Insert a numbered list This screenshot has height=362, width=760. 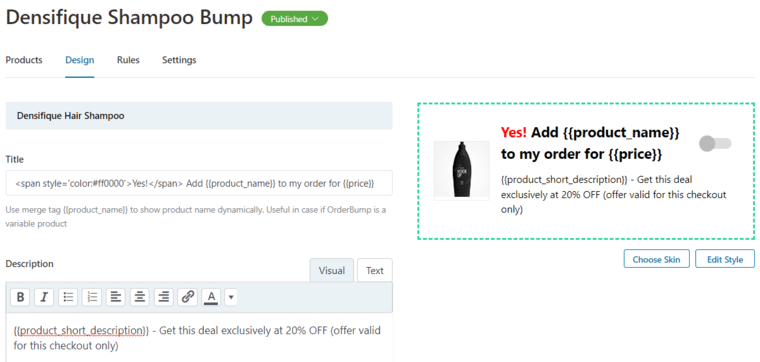[x=92, y=297]
